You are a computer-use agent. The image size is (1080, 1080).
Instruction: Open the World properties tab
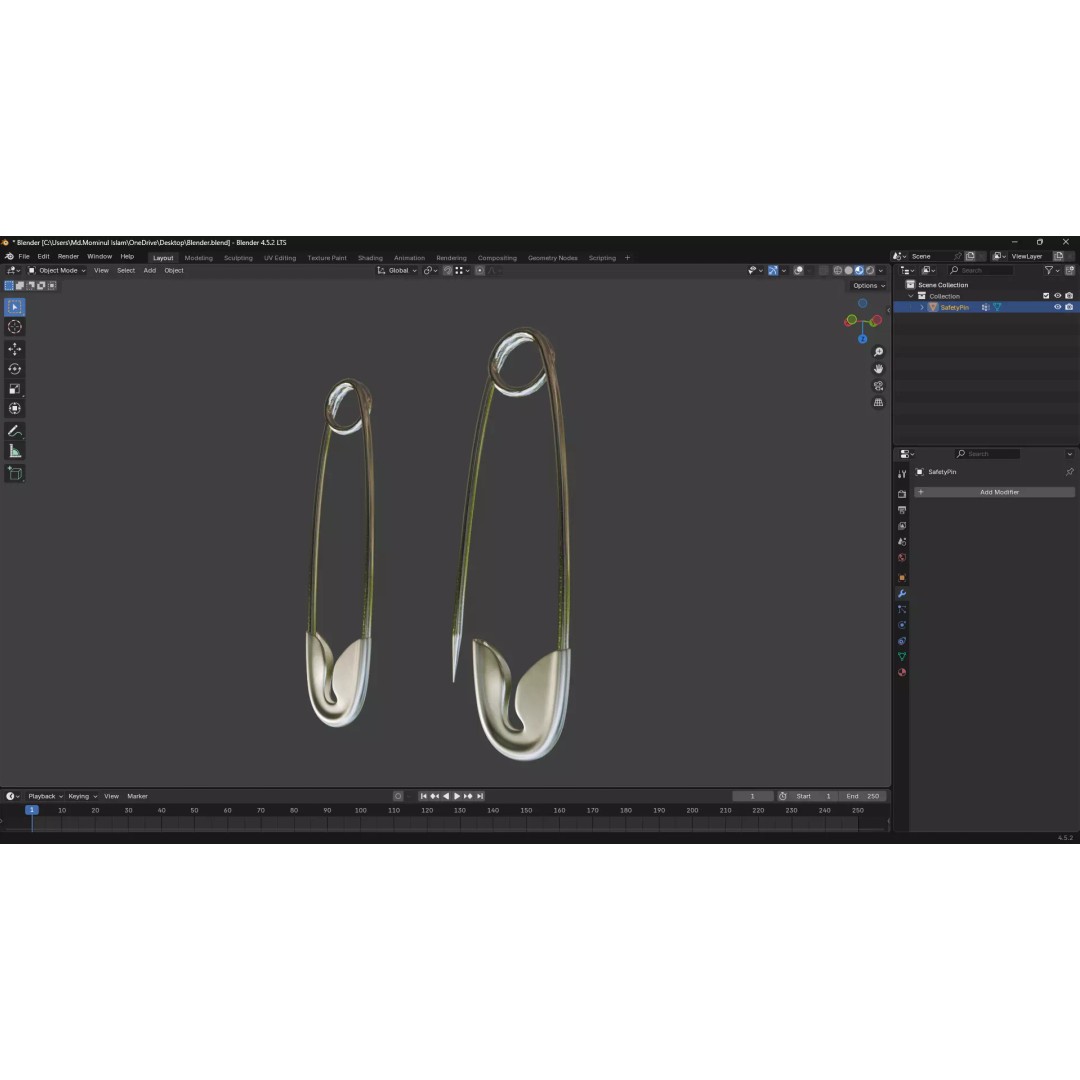[x=902, y=557]
